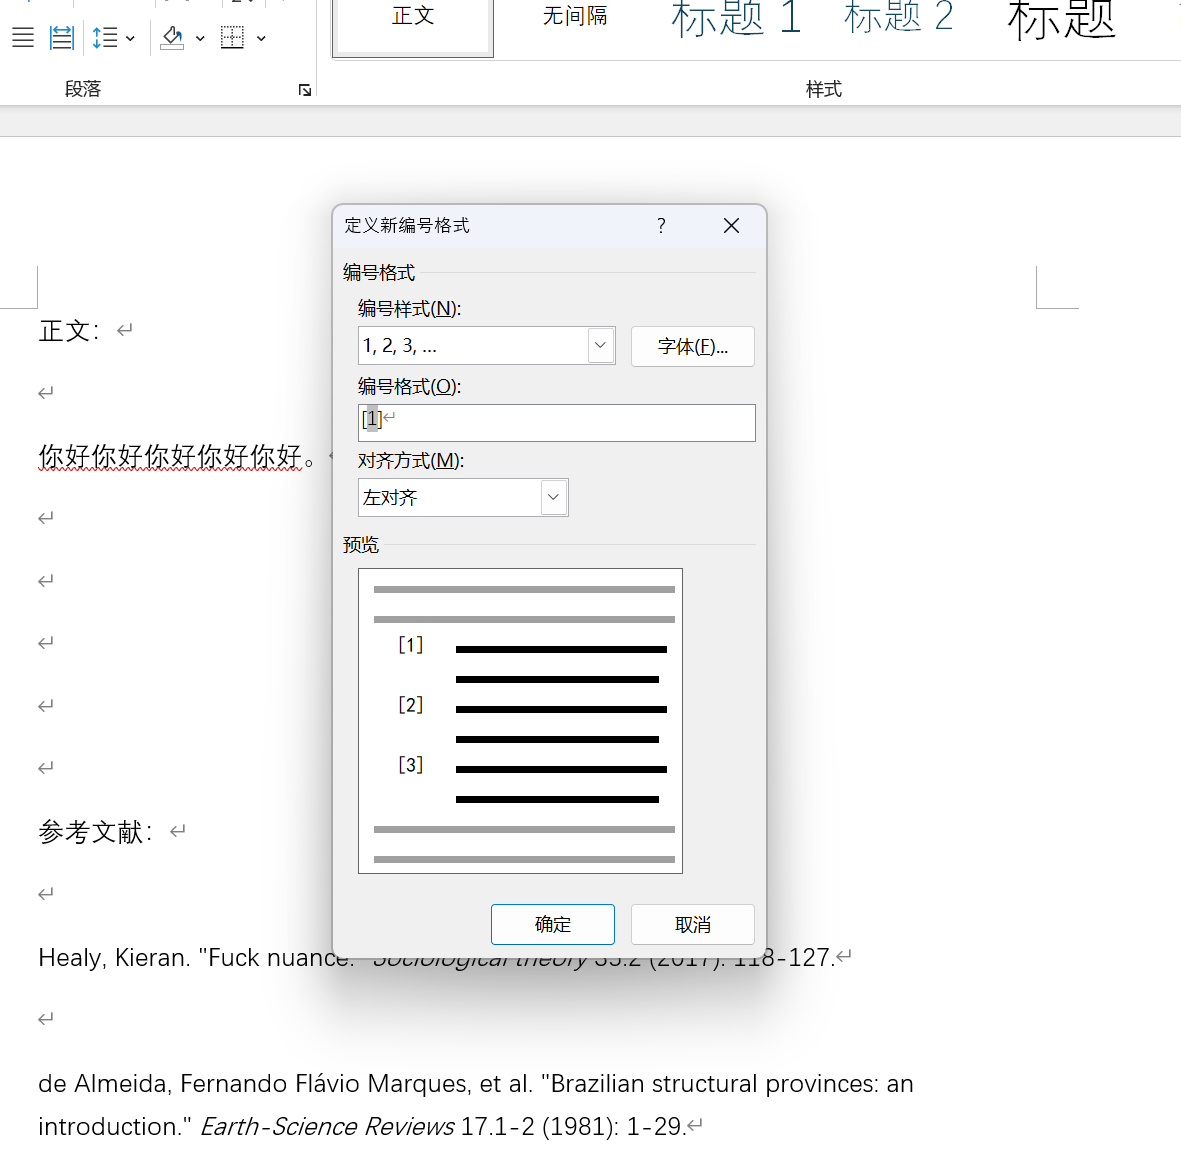Apply the 标题 1 style
This screenshot has height=1157, width=1181.
[736, 18]
